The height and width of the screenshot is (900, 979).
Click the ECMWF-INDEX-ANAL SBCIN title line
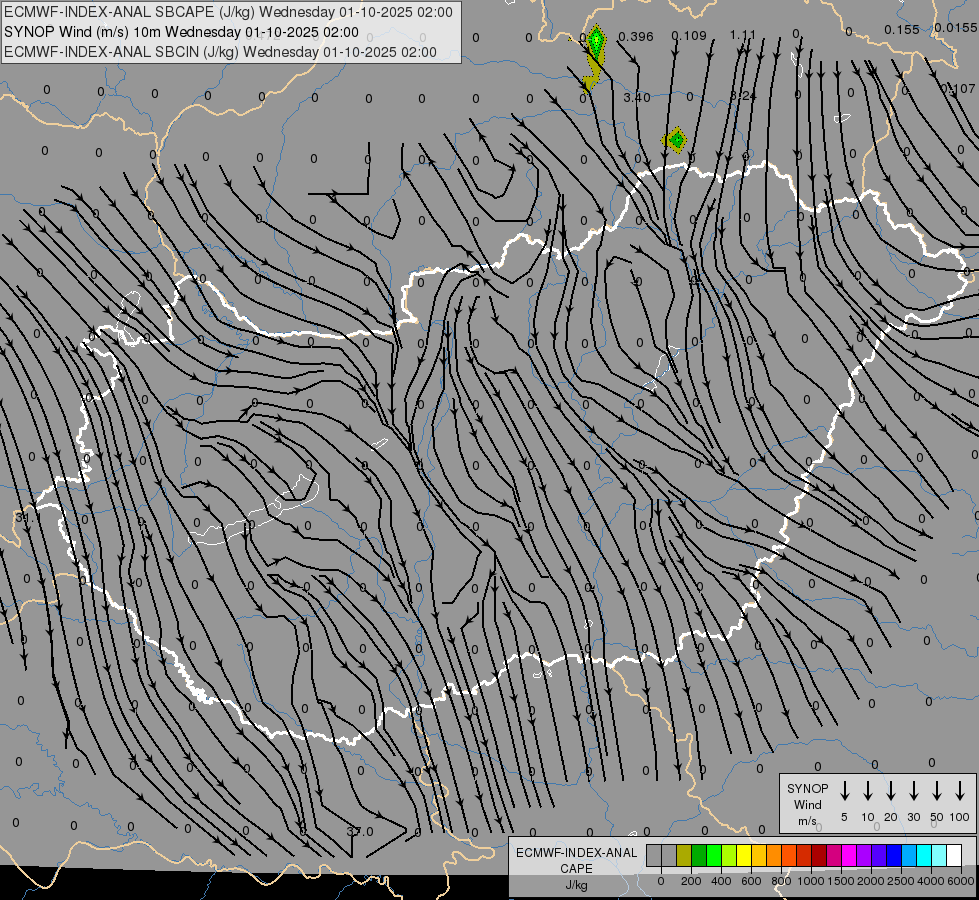click(220, 52)
